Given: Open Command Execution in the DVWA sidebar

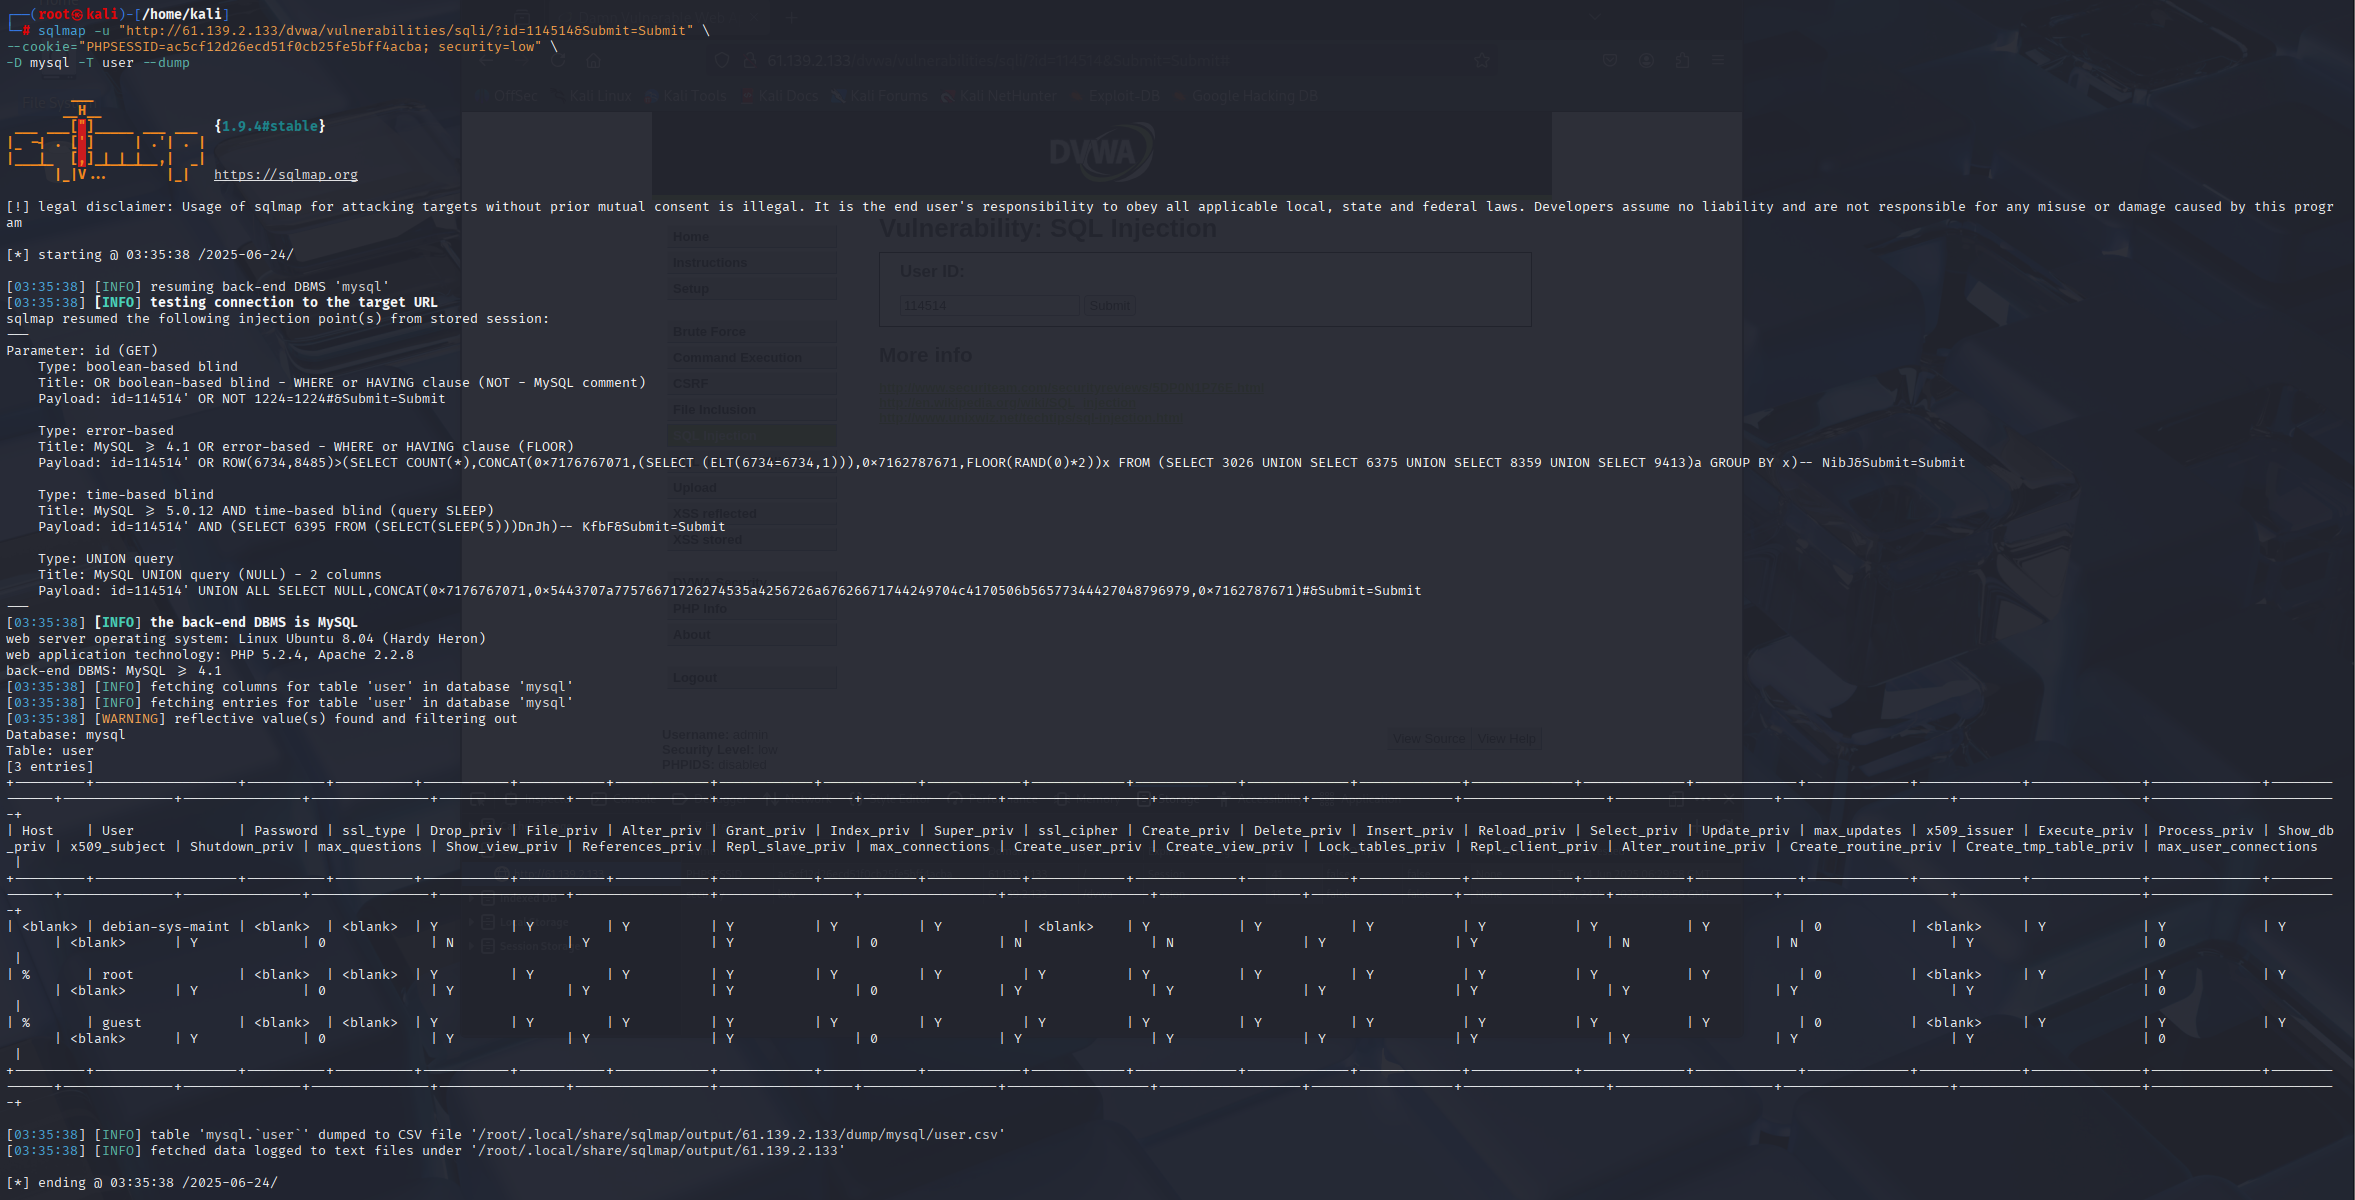Looking at the screenshot, I should (752, 358).
